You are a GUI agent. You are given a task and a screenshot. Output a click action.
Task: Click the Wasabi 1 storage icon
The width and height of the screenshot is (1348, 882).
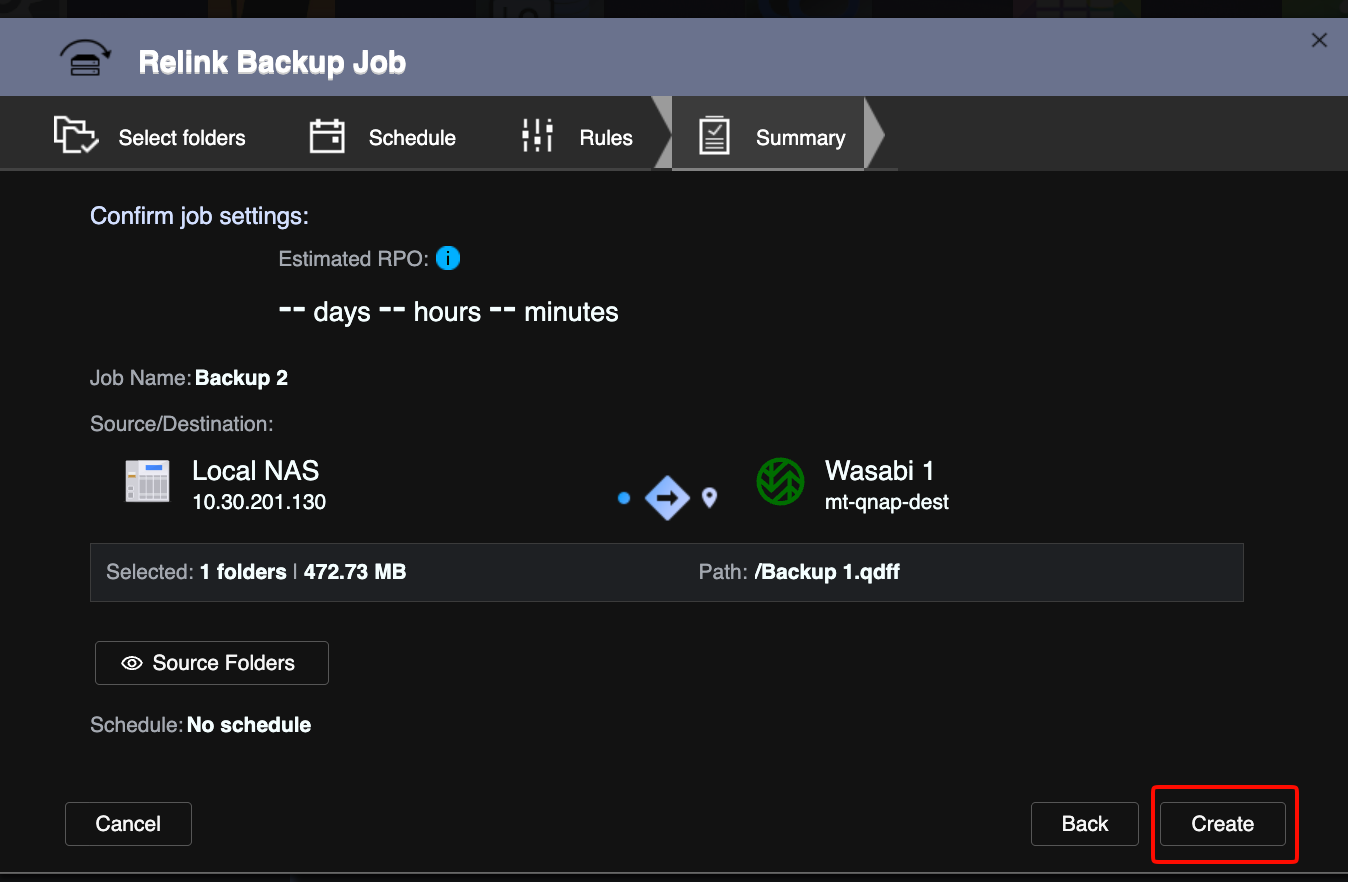(780, 482)
